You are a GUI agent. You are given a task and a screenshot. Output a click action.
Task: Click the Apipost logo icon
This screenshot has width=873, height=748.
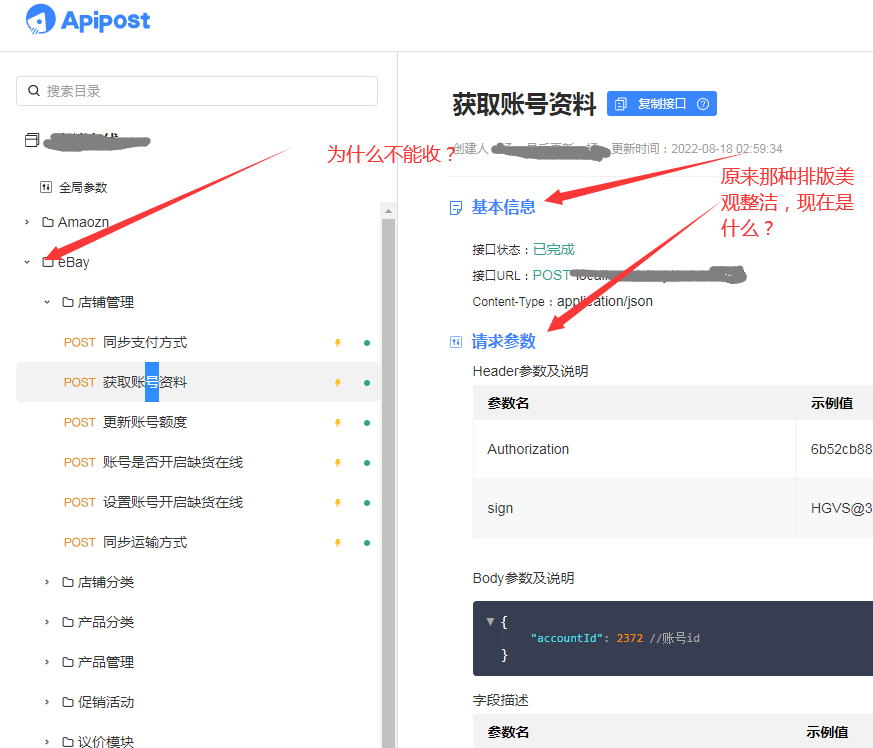tap(41, 19)
